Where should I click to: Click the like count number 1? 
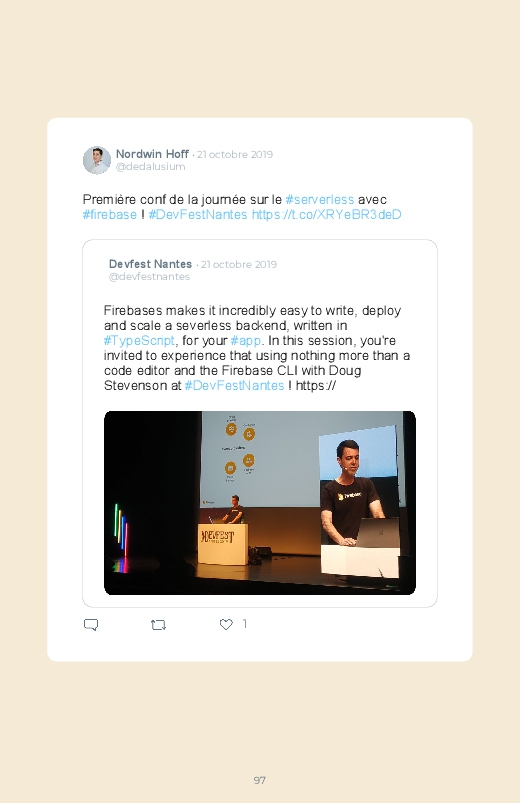coord(244,624)
